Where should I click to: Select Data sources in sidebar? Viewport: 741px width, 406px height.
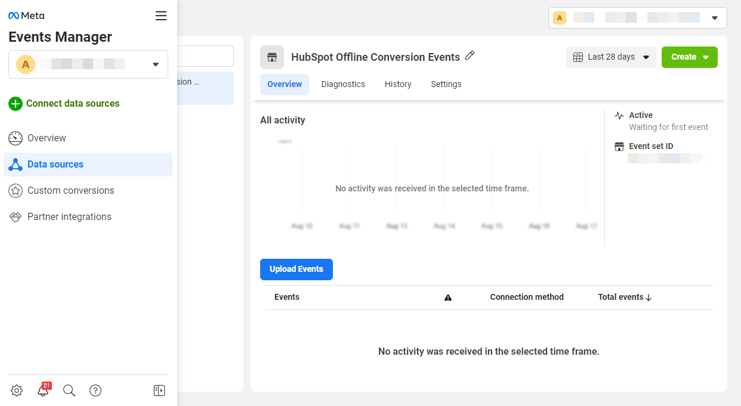click(88, 164)
